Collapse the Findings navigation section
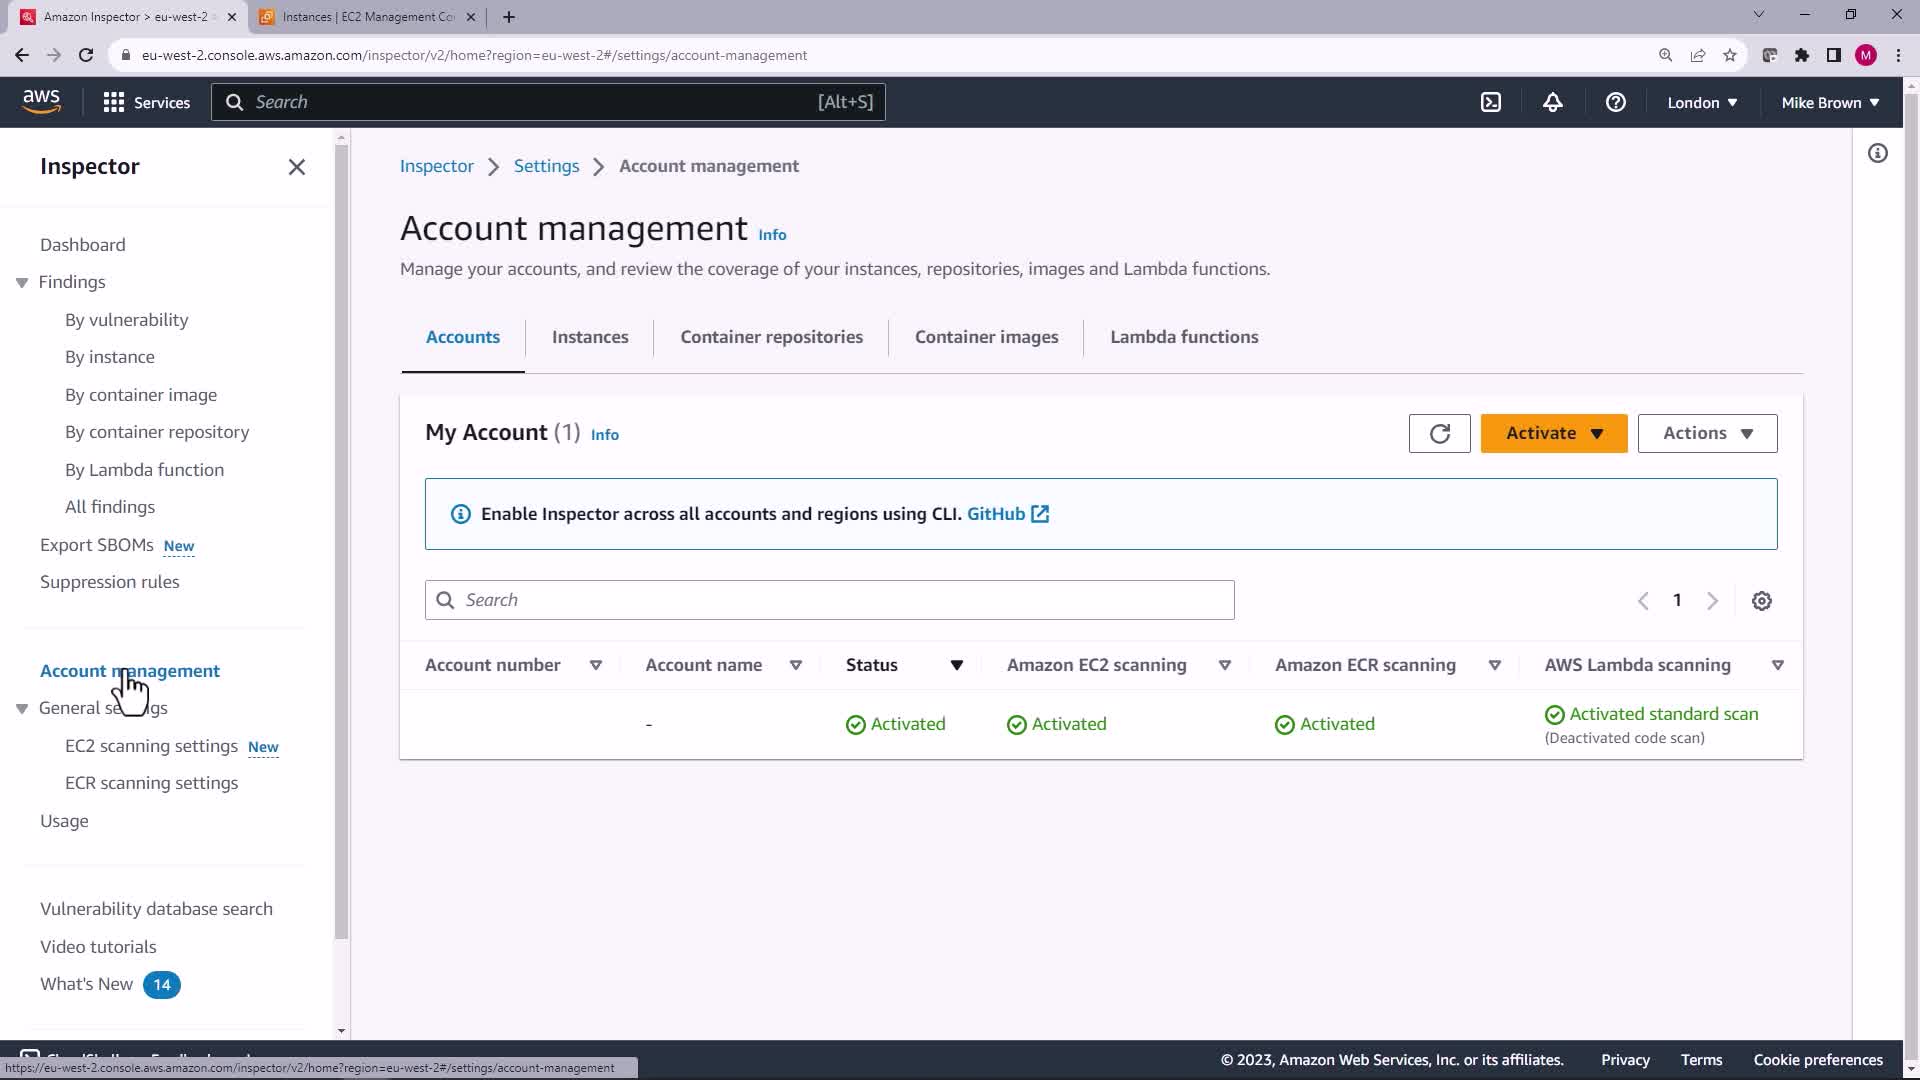 [x=22, y=283]
